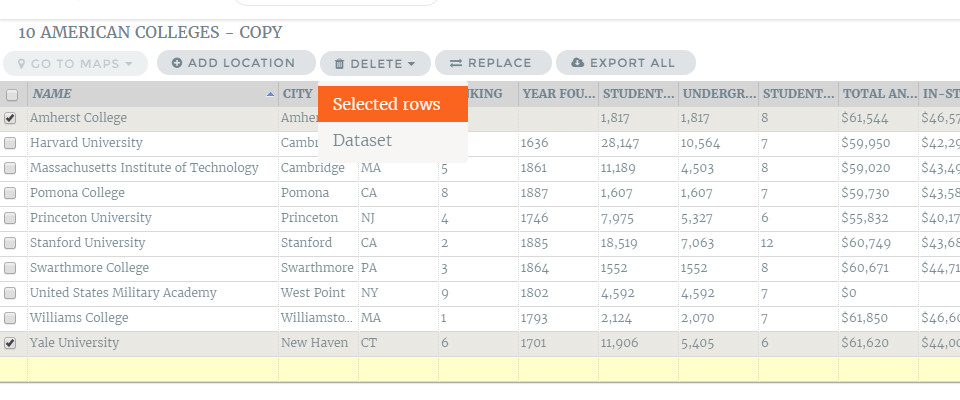
Task: Click the empty yellow Name cell of the new row
Action: point(153,369)
